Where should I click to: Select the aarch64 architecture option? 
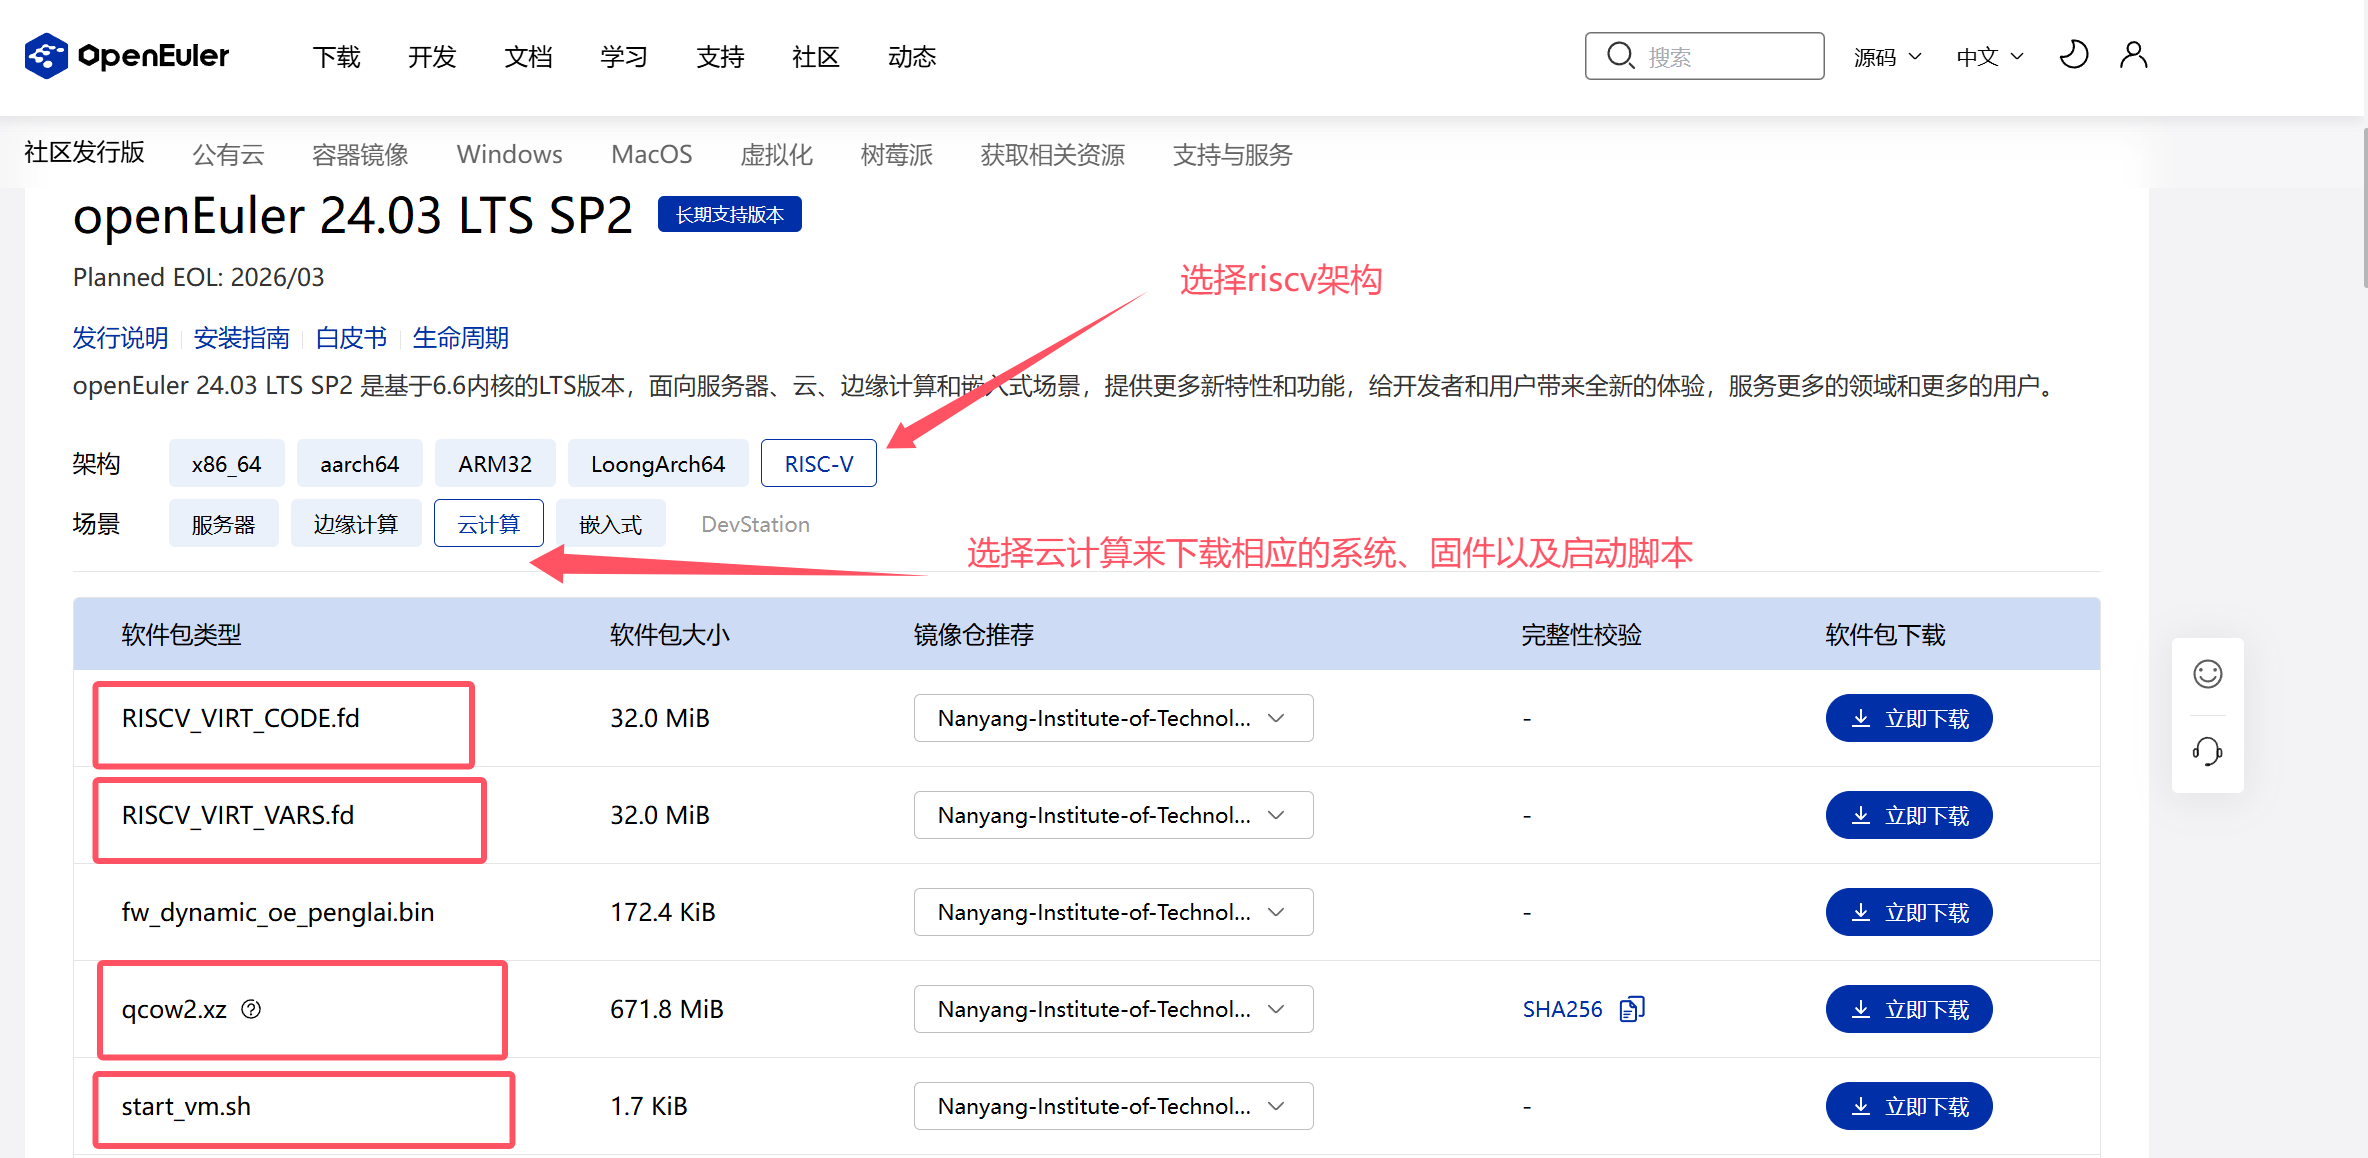[x=359, y=464]
